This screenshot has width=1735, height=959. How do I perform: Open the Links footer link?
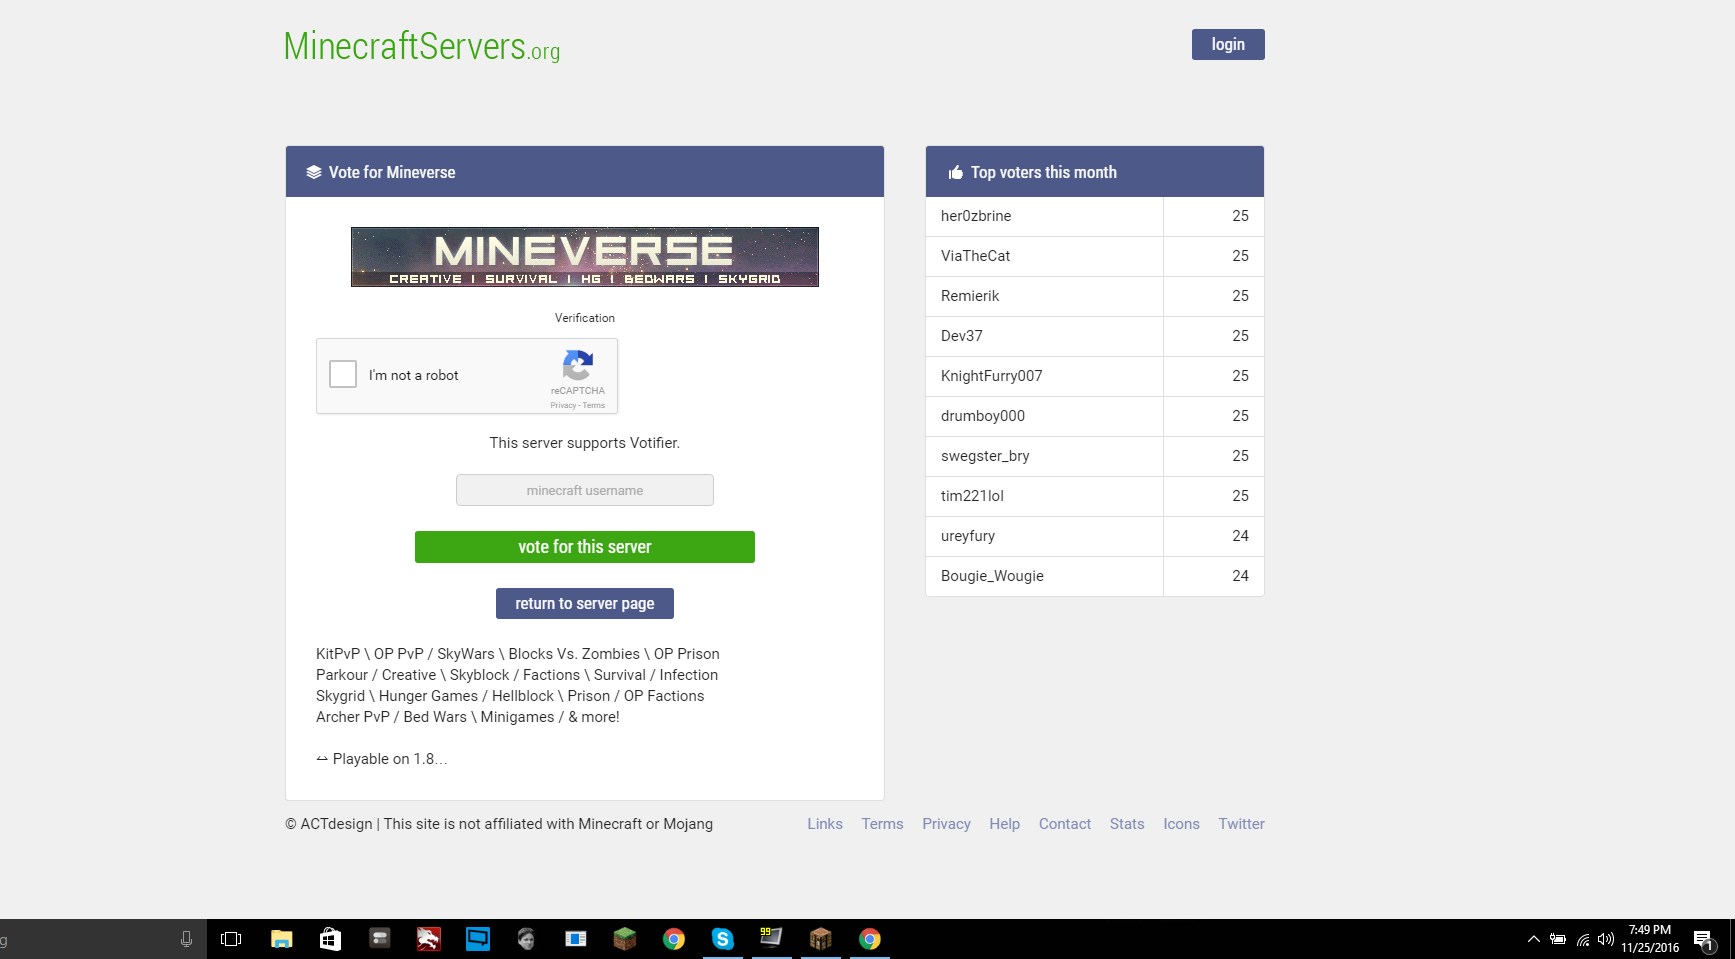click(825, 824)
